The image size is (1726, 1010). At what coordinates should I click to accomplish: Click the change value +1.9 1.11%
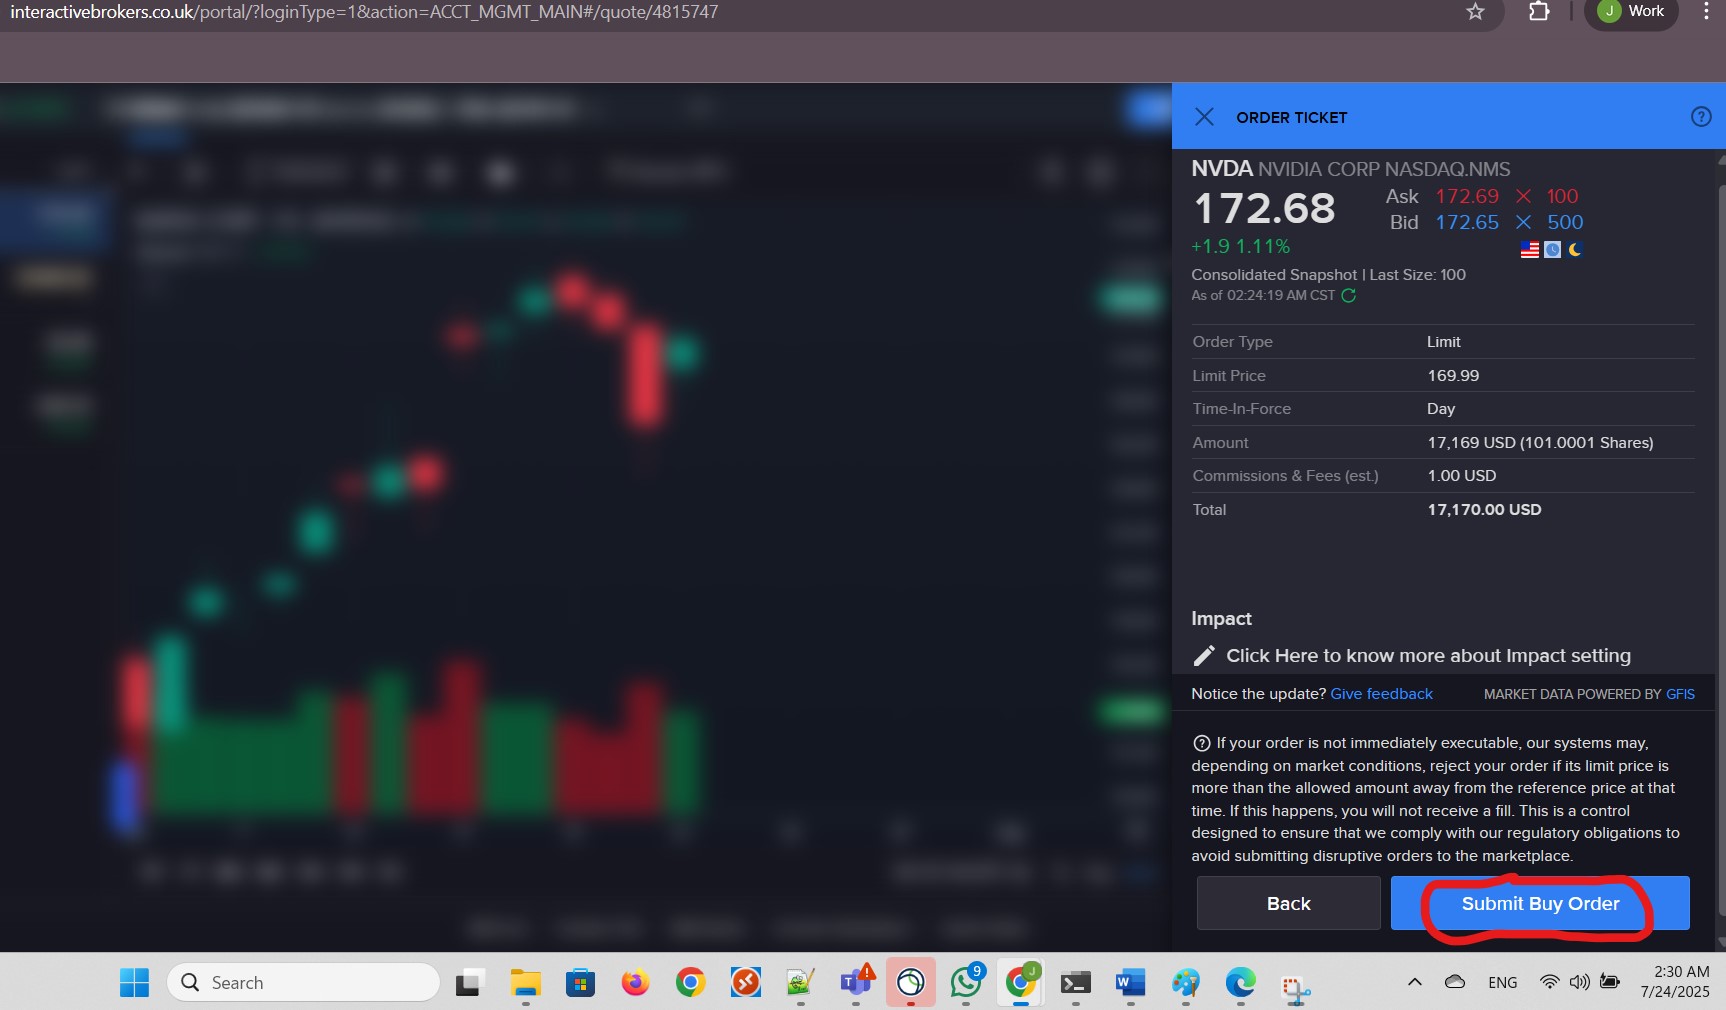coord(1240,246)
